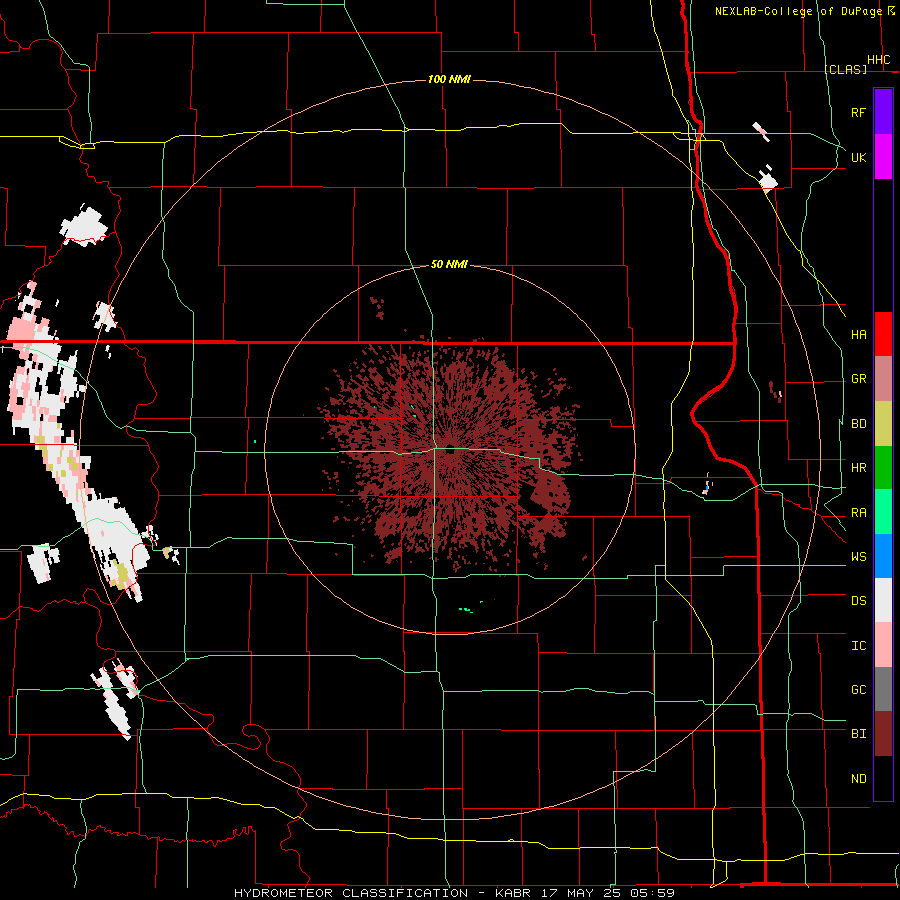Click the UK legend label
Viewport: 900px width, 900px height.
(858, 157)
